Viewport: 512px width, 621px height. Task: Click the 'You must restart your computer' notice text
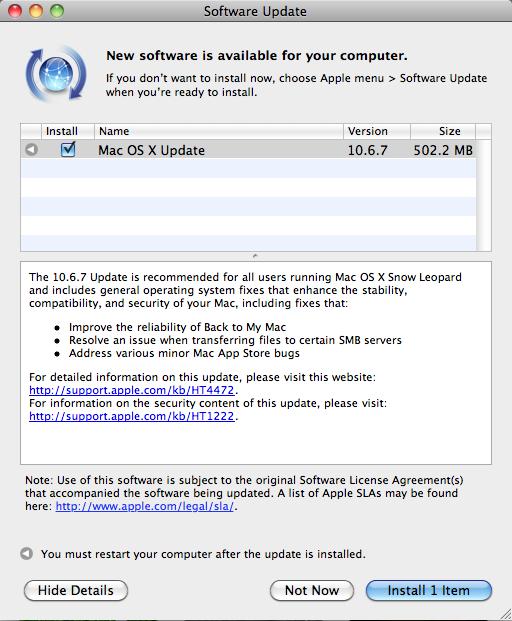pos(203,554)
